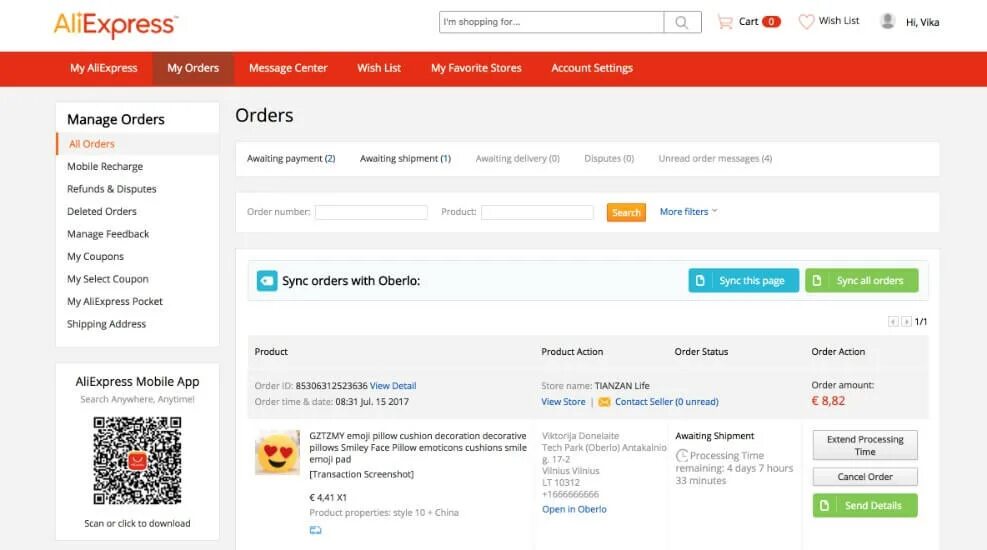
Task: Click the small icon below product properties
Action: coord(315,530)
